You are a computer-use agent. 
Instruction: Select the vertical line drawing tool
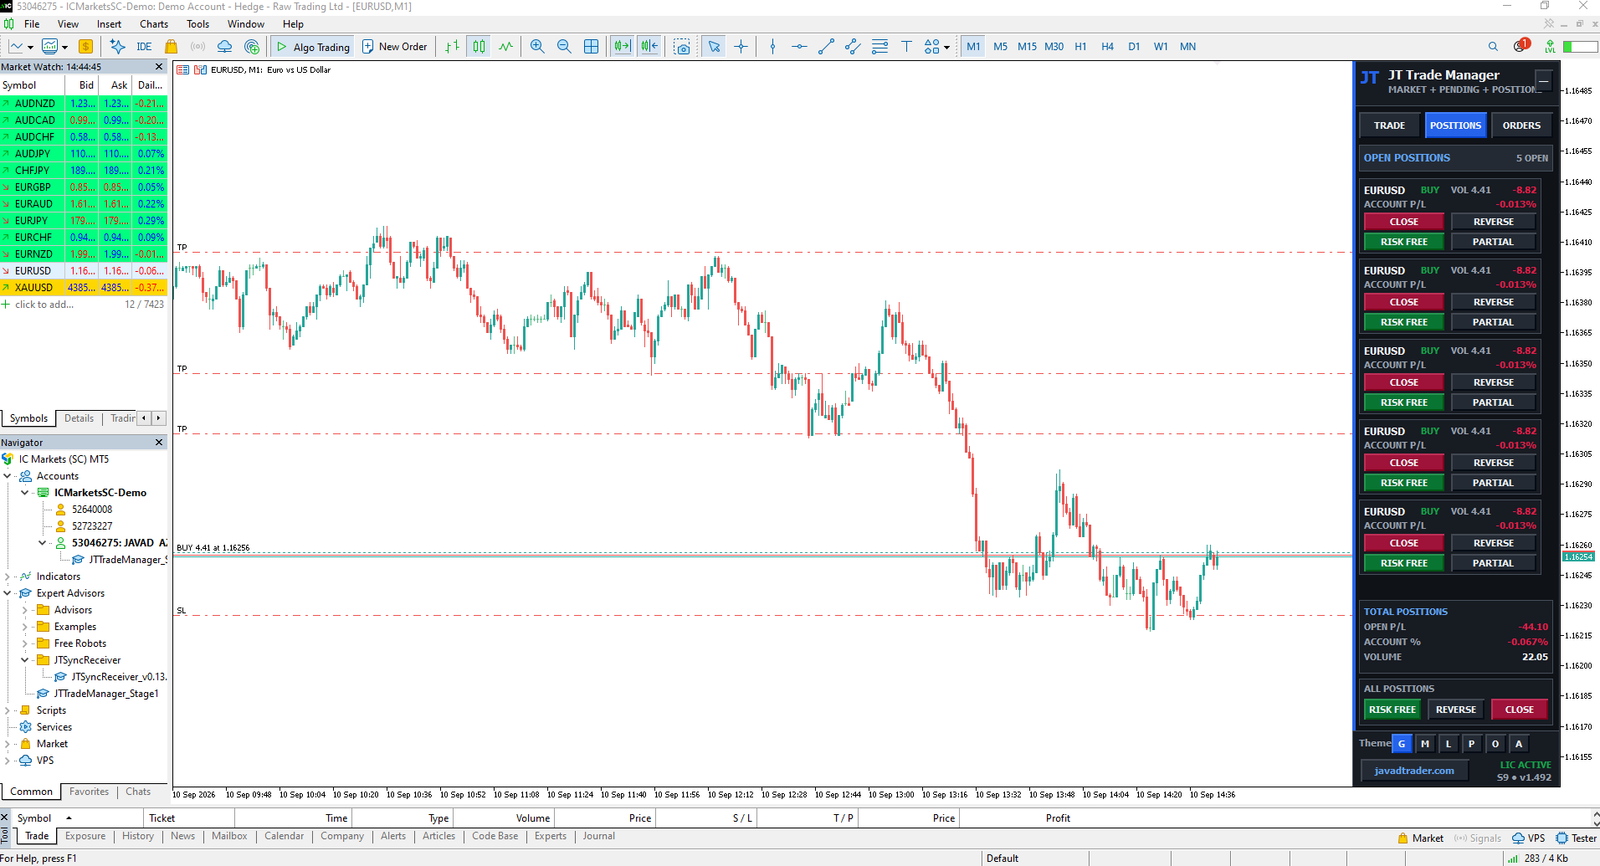coord(773,46)
